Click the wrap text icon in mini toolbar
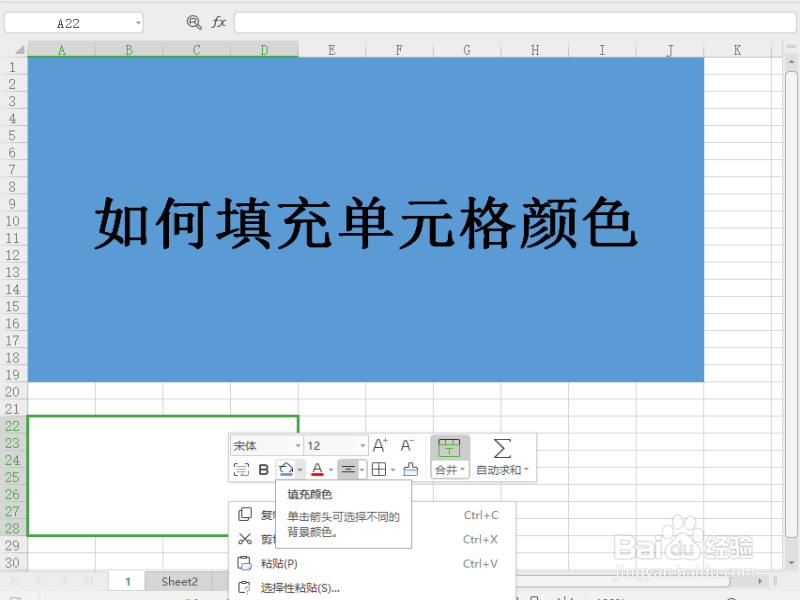Viewport: 800px width, 600px height. (241, 469)
